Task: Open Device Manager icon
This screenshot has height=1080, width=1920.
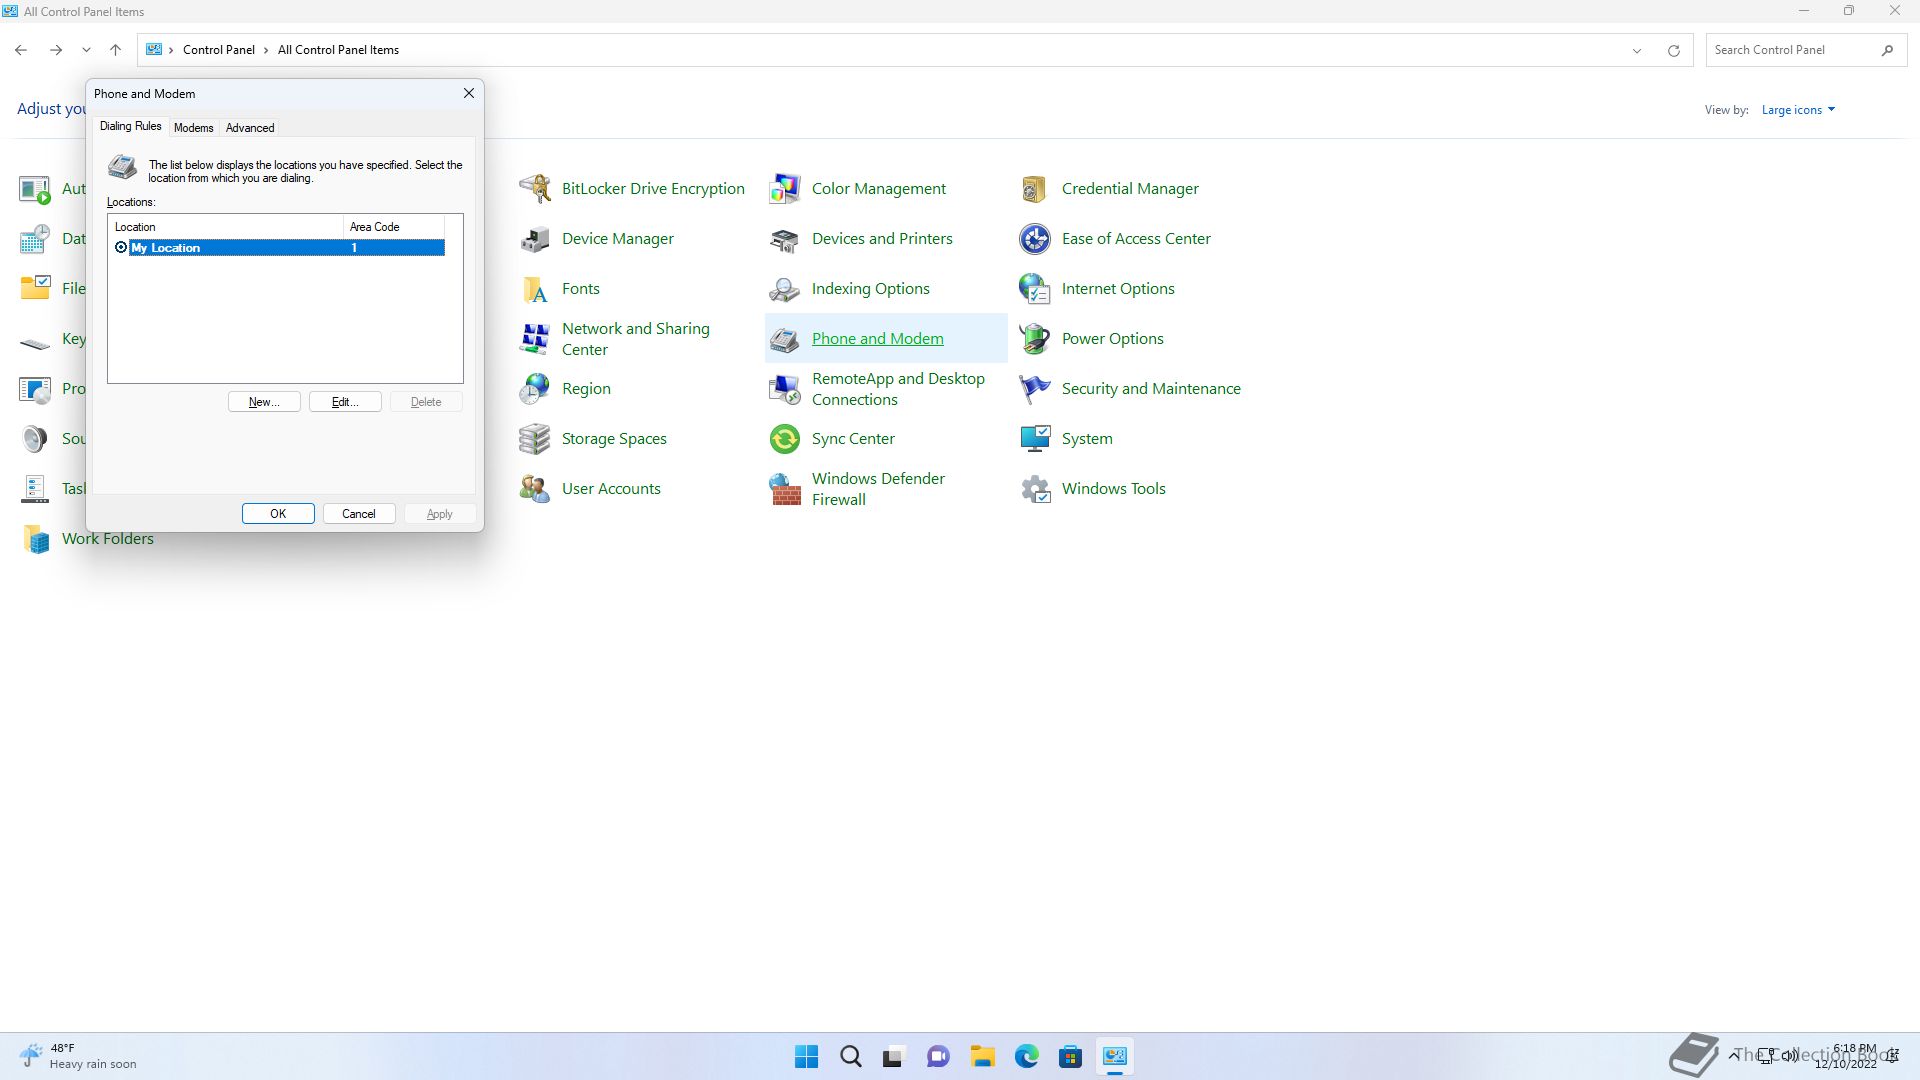Action: 535,238
